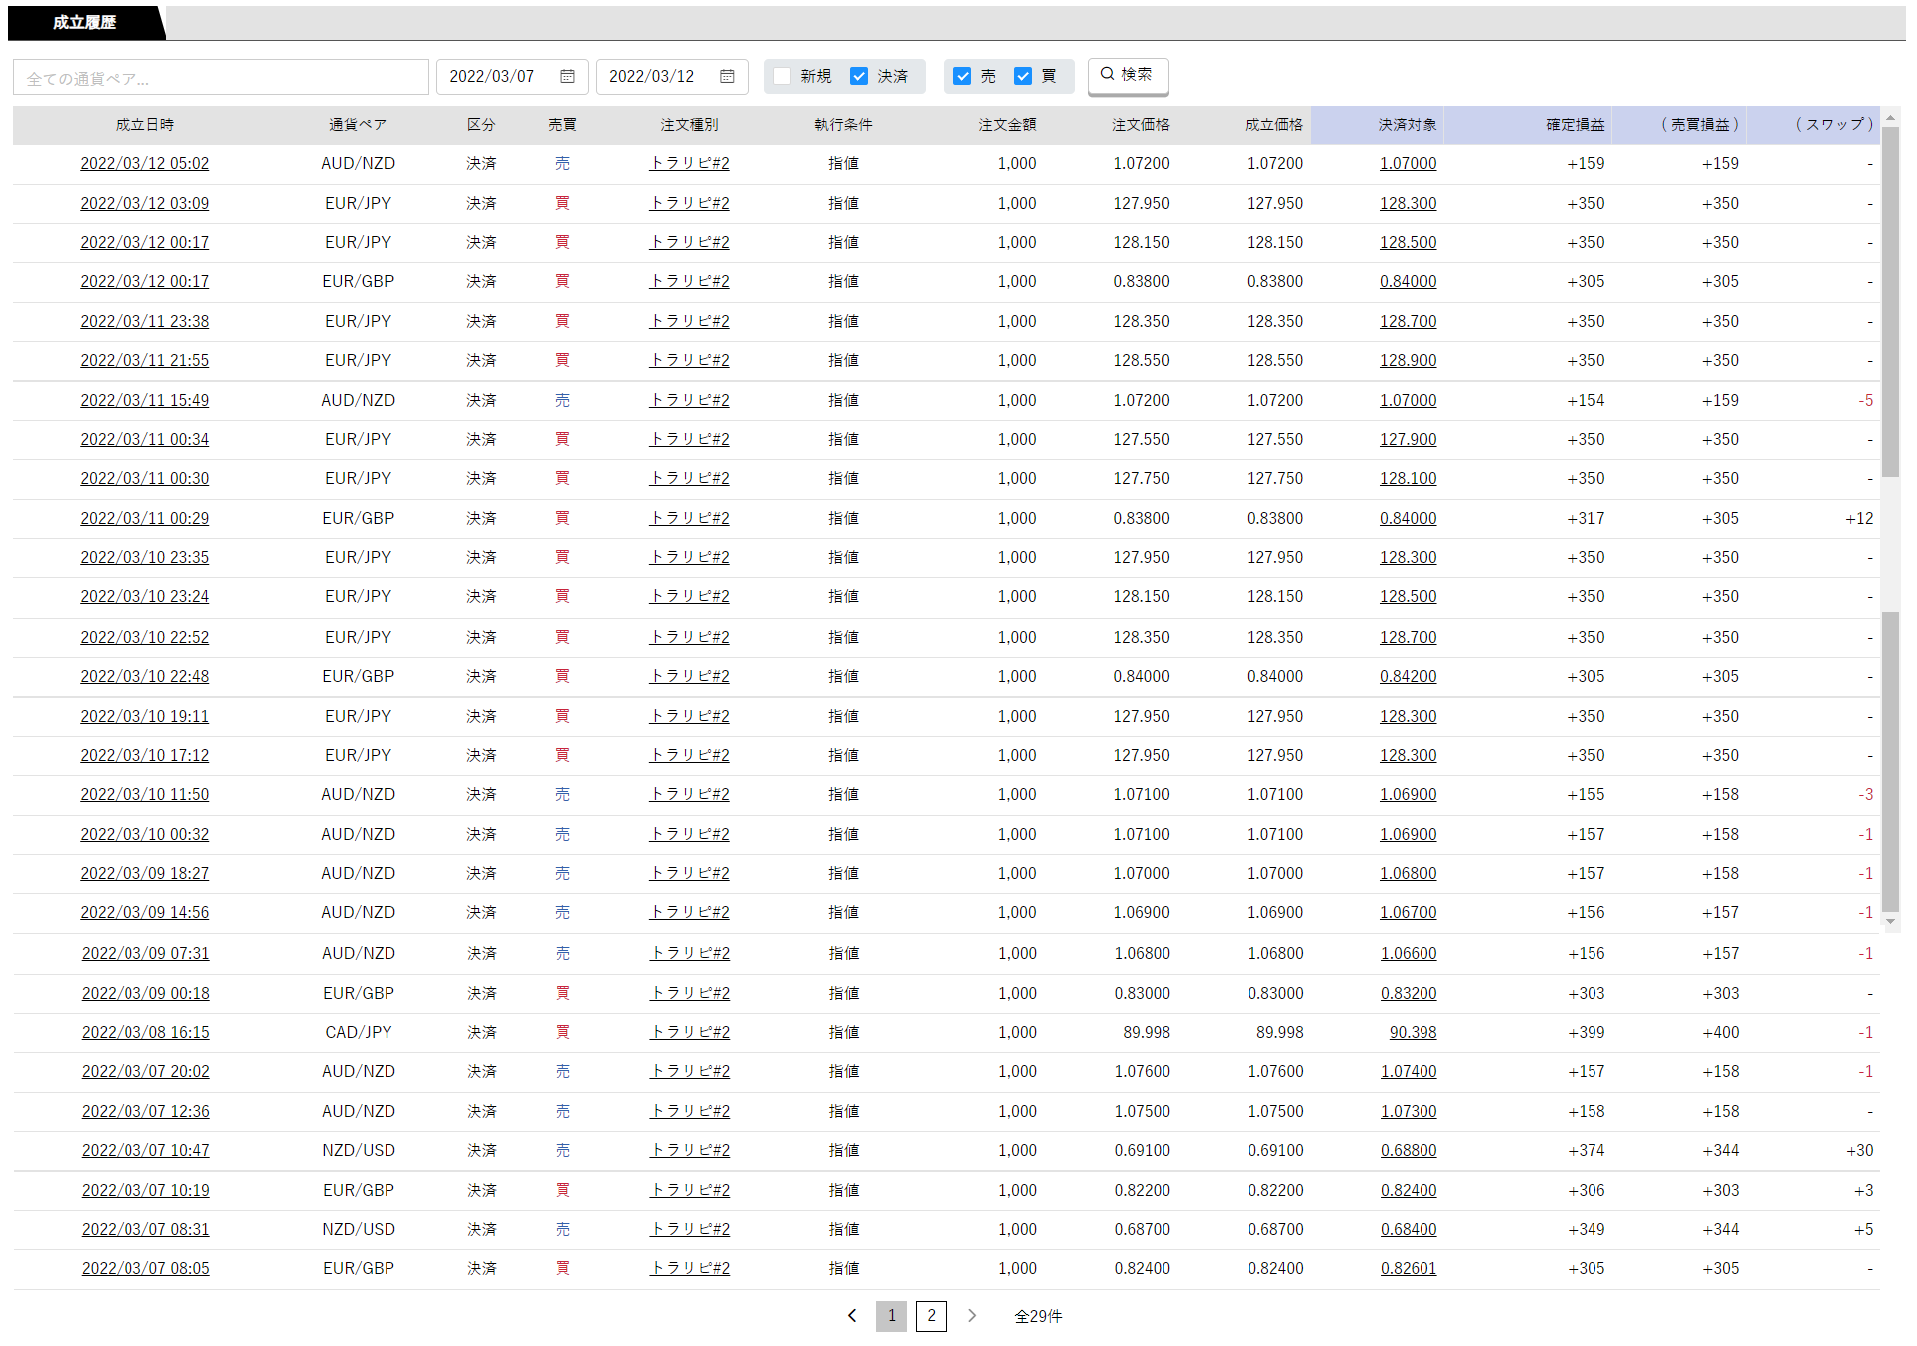Image resolution: width=1917 pixels, height=1346 pixels.
Task: Open the 2022/03/10 11:50 trade link
Action: point(145,795)
